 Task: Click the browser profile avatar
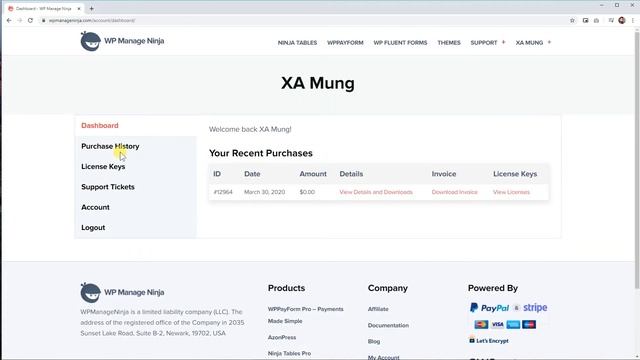pyautogui.click(x=622, y=20)
